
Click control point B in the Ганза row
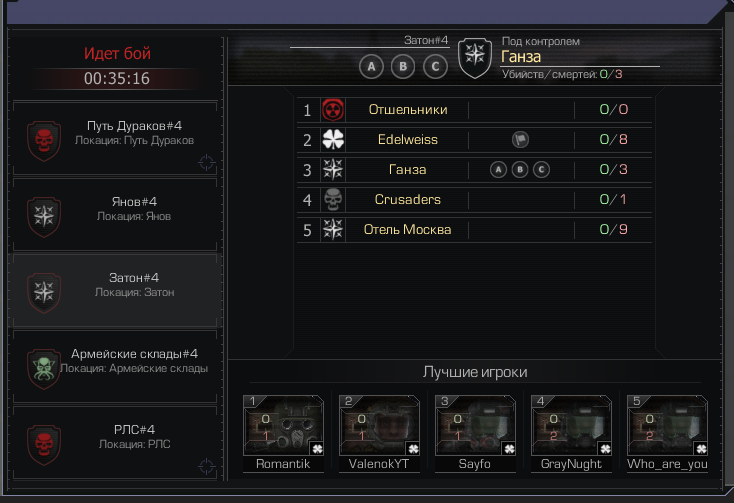[520, 169]
